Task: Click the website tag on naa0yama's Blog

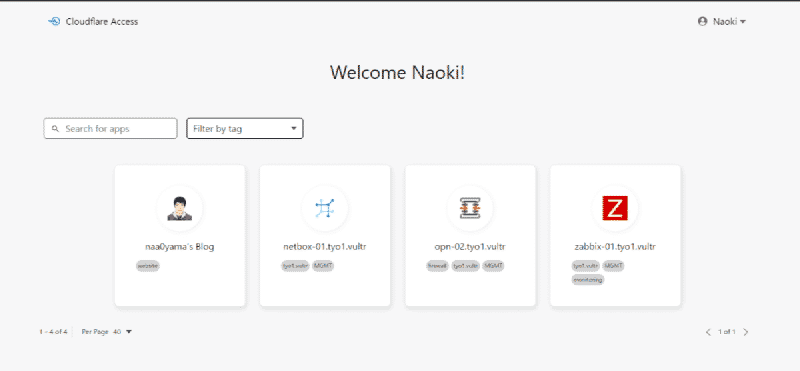Action: tap(148, 266)
